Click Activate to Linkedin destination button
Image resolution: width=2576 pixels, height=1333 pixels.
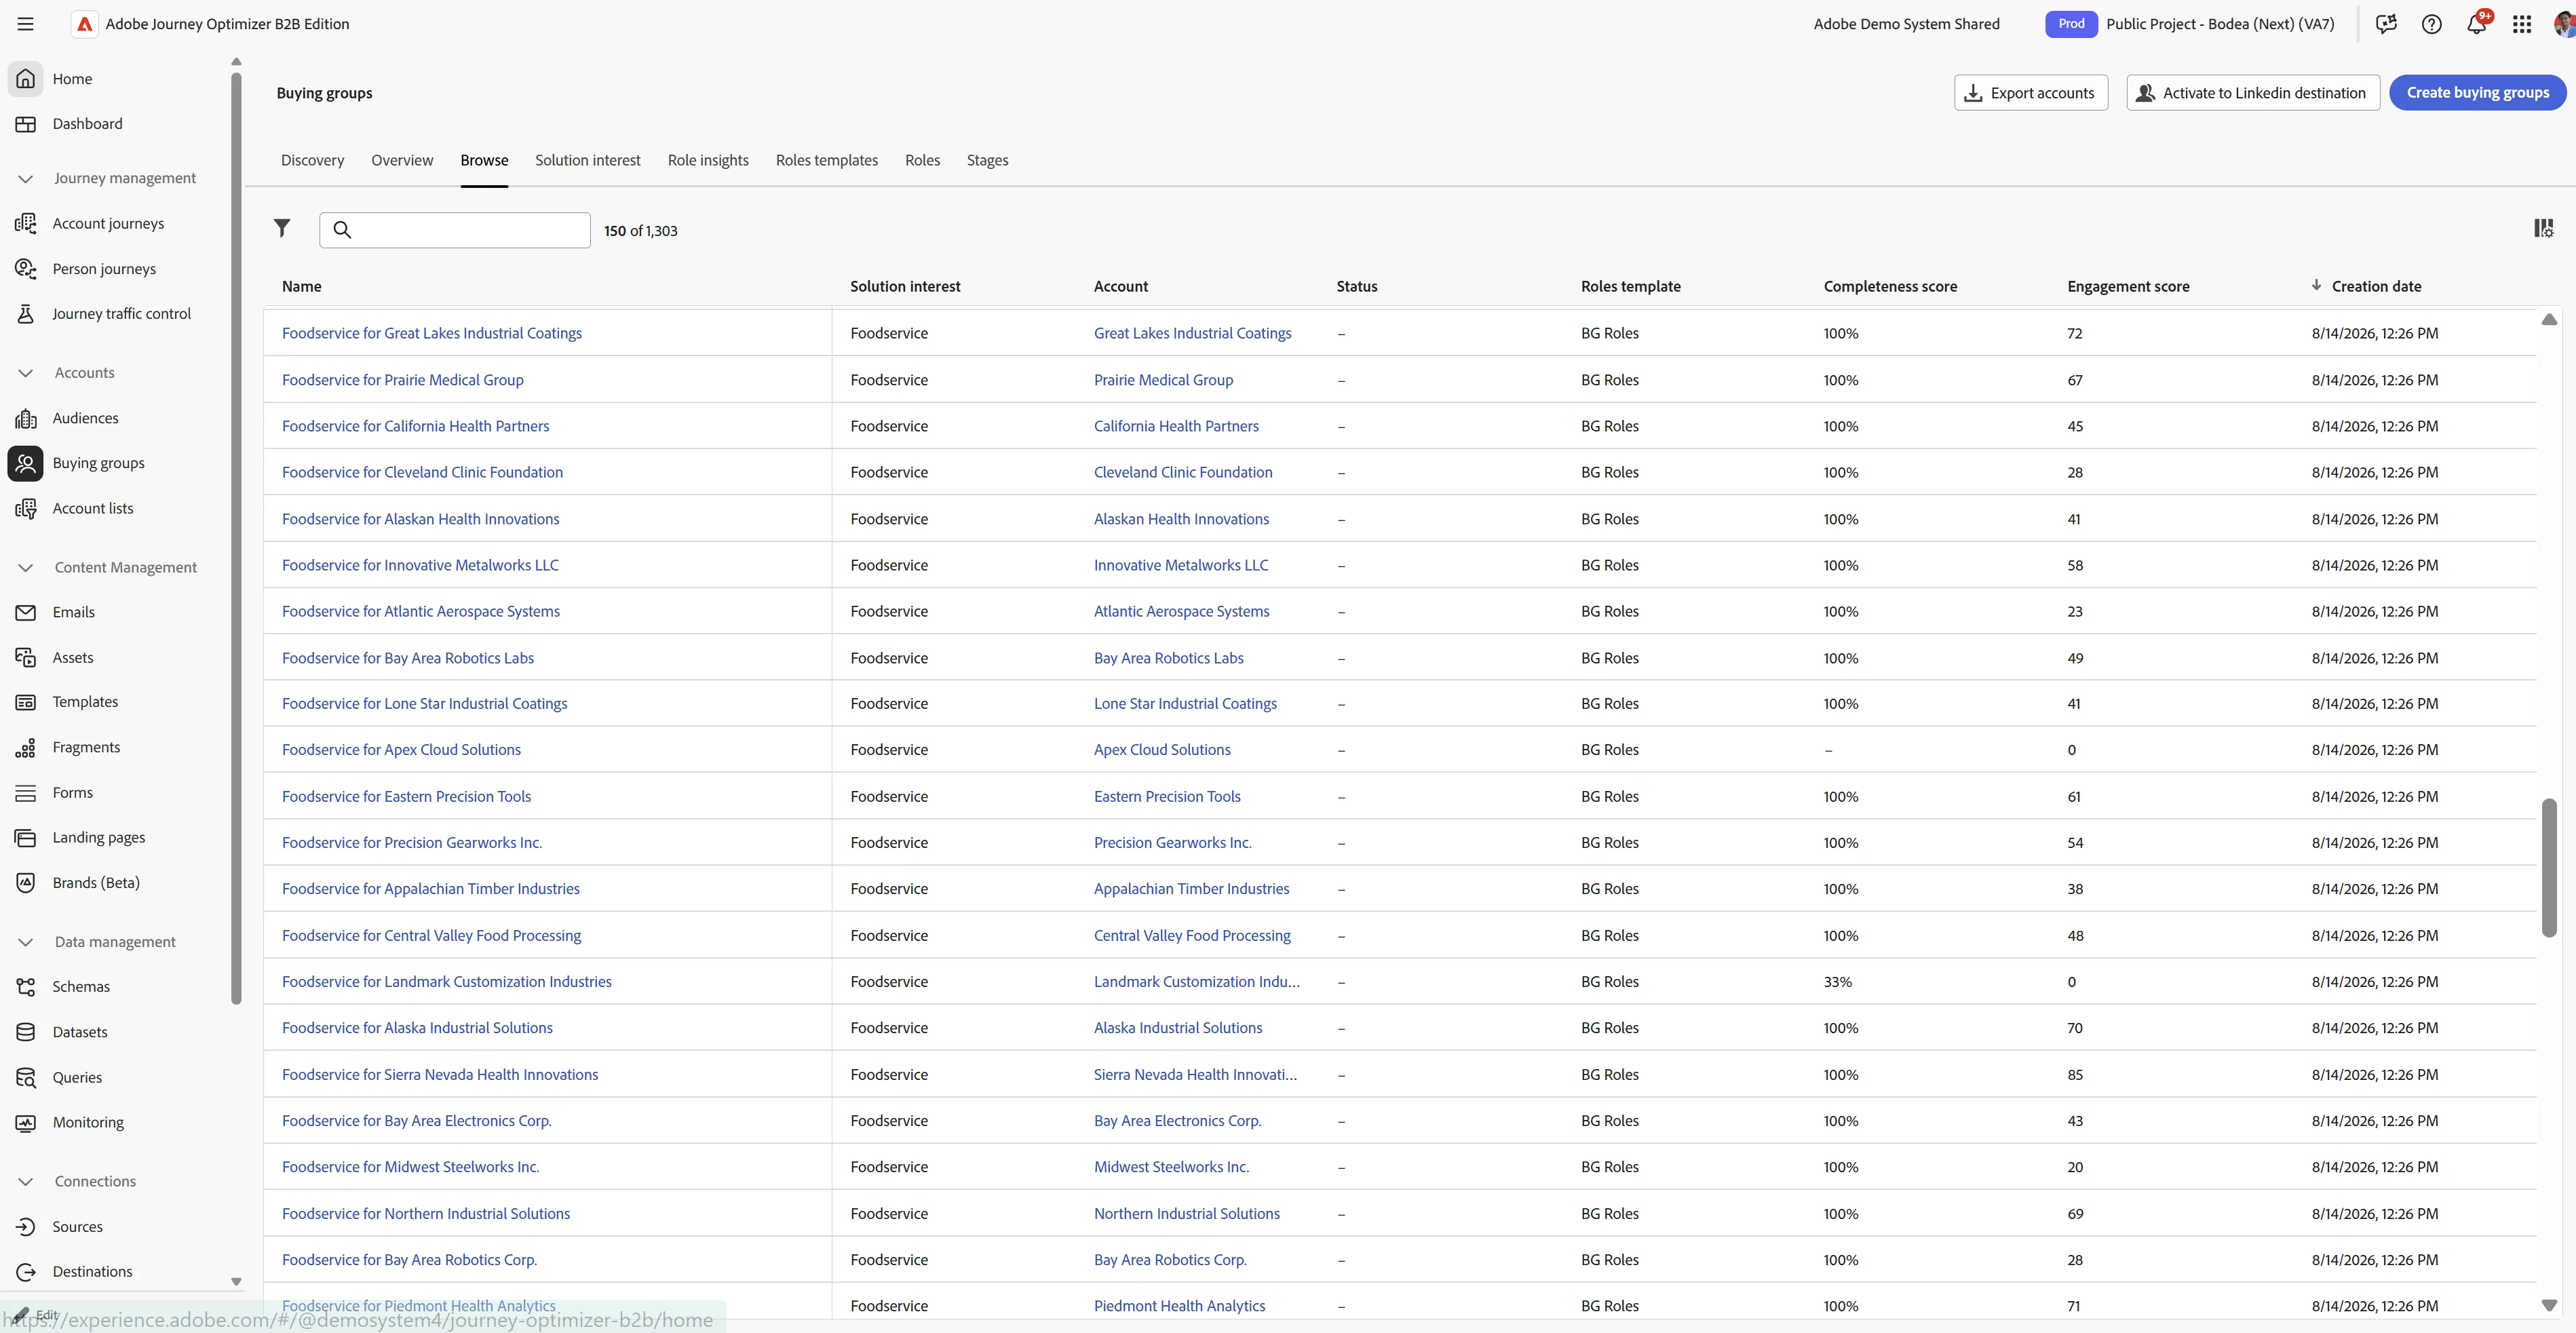coord(2252,92)
